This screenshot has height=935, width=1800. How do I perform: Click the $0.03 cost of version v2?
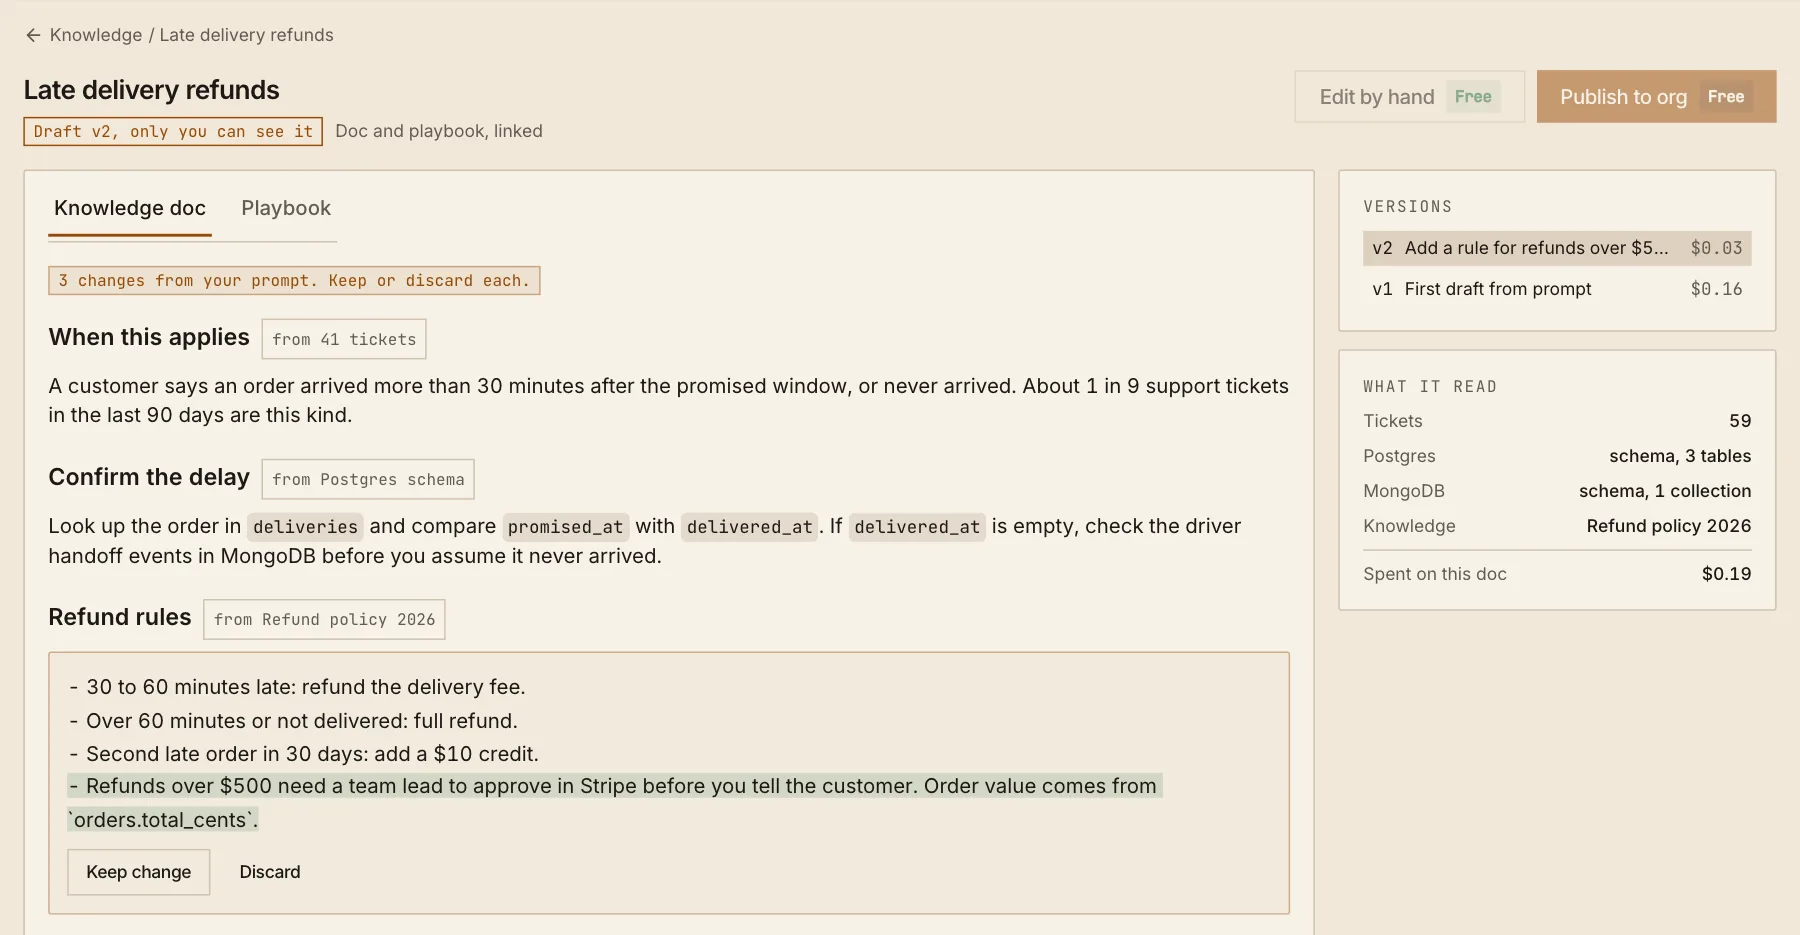(1716, 248)
